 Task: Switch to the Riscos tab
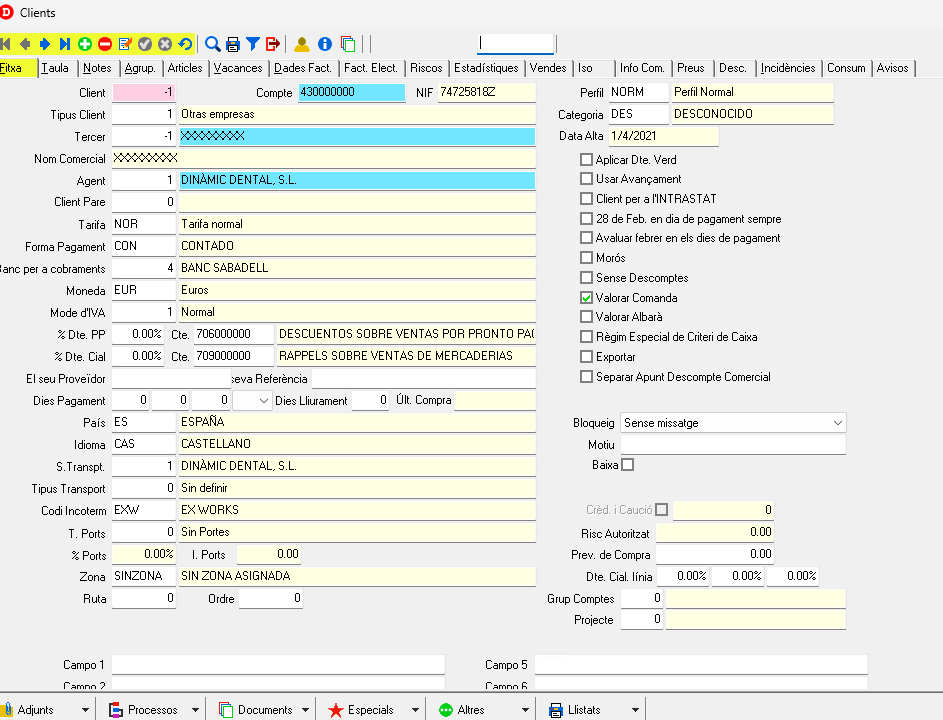point(426,68)
